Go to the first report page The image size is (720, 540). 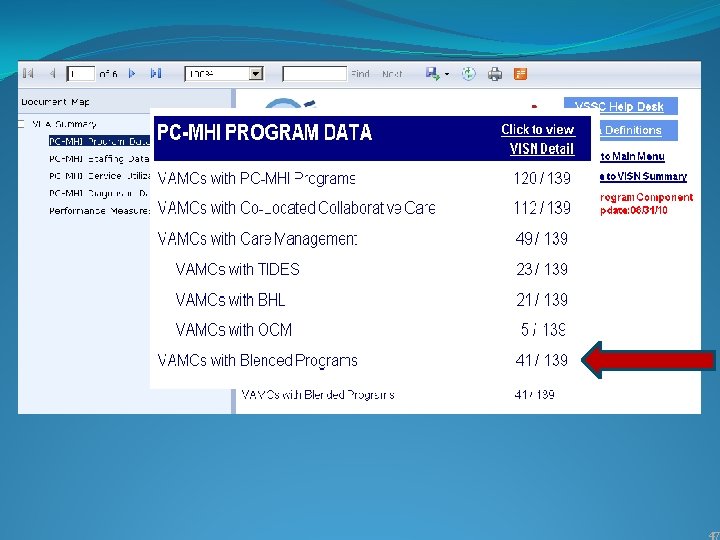pyautogui.click(x=28, y=73)
